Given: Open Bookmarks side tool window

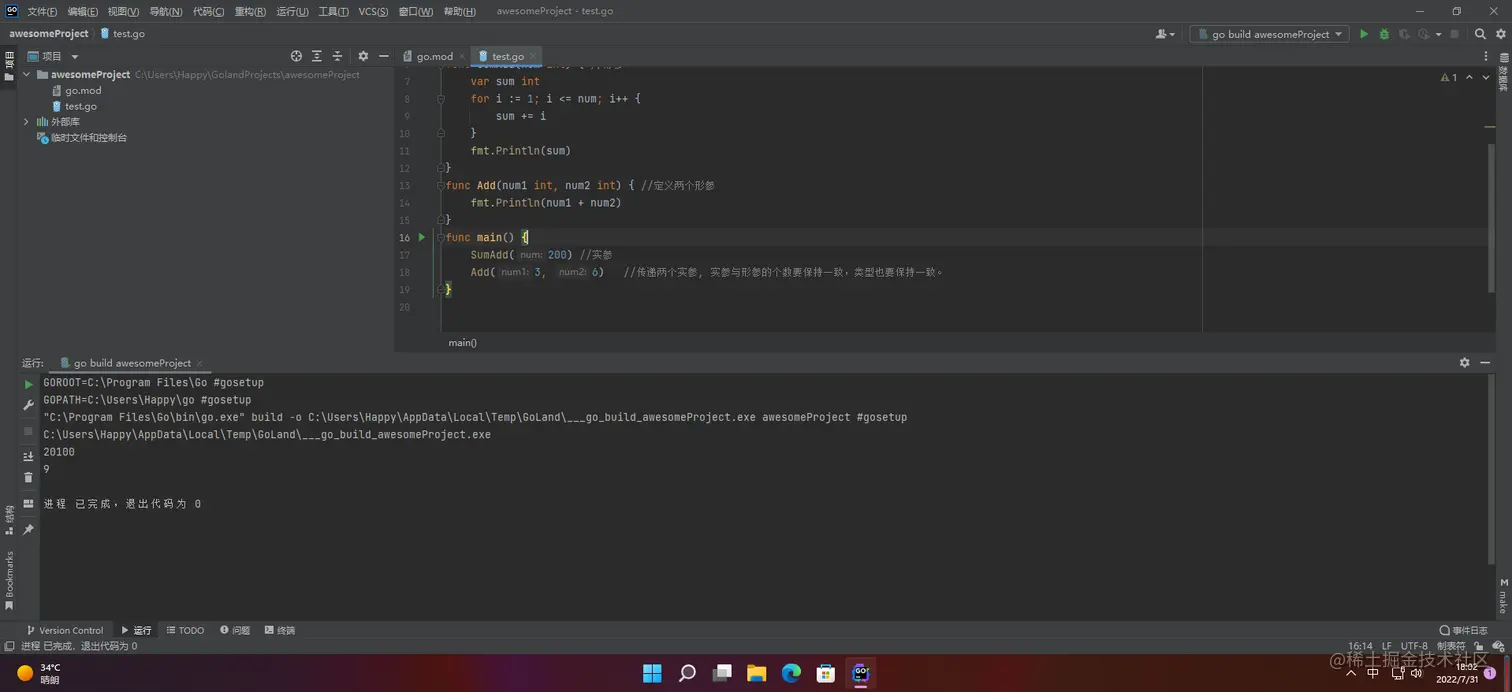Looking at the screenshot, I should pyautogui.click(x=10, y=581).
